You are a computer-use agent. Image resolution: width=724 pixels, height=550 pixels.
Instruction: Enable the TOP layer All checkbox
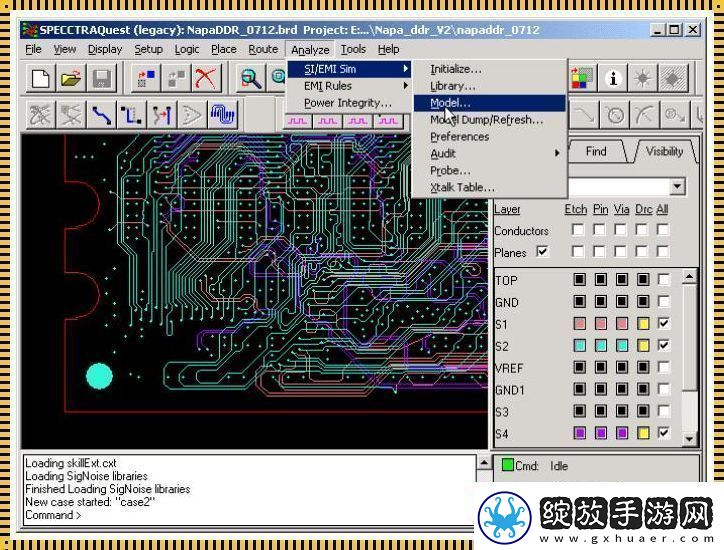(x=664, y=279)
